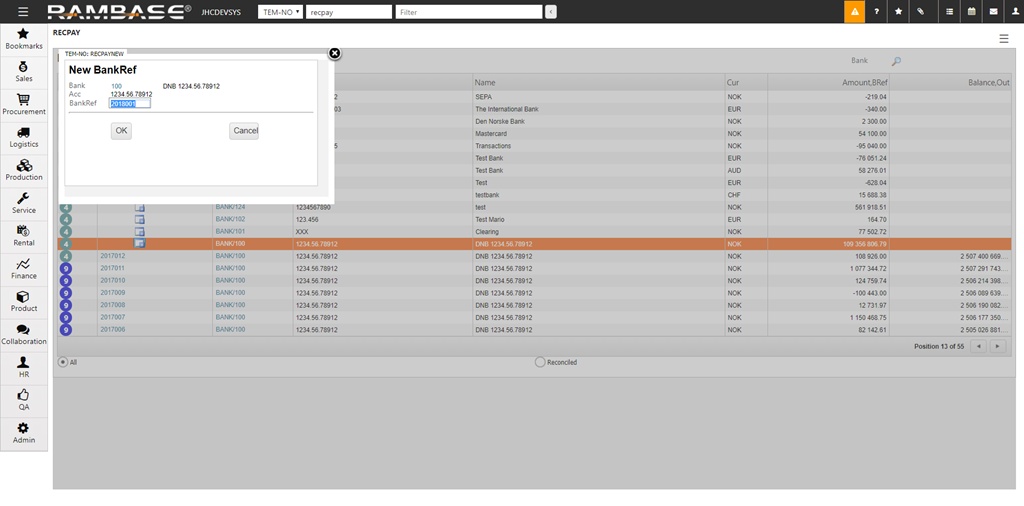This screenshot has height=506, width=1024.
Task: Select the Reconciled radio button
Action: (x=540, y=362)
